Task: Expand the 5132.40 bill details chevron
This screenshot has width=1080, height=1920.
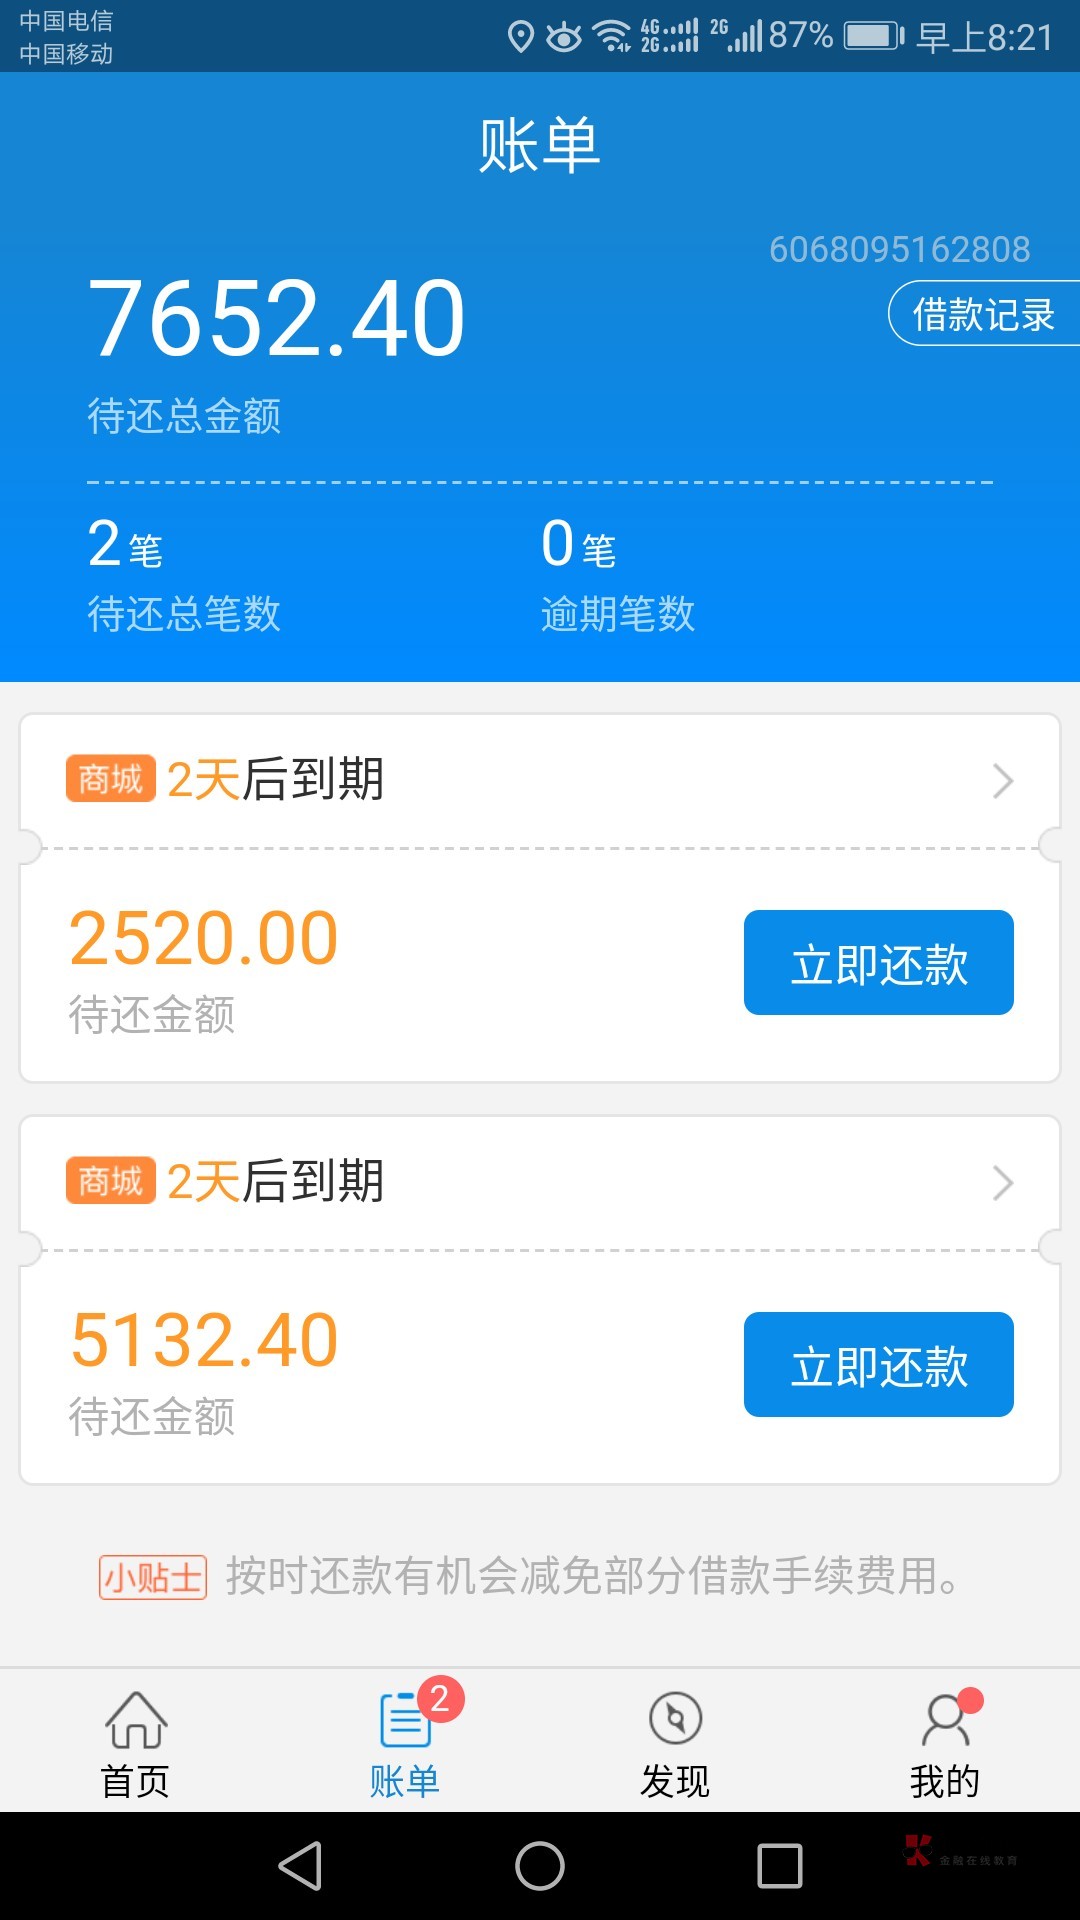Action: point(1002,1183)
